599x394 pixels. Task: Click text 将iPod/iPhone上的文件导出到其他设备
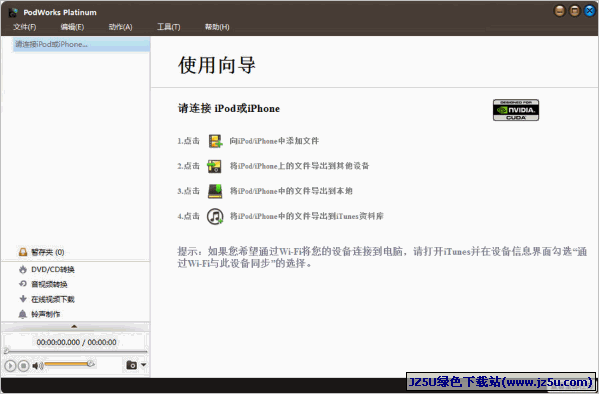(x=299, y=166)
